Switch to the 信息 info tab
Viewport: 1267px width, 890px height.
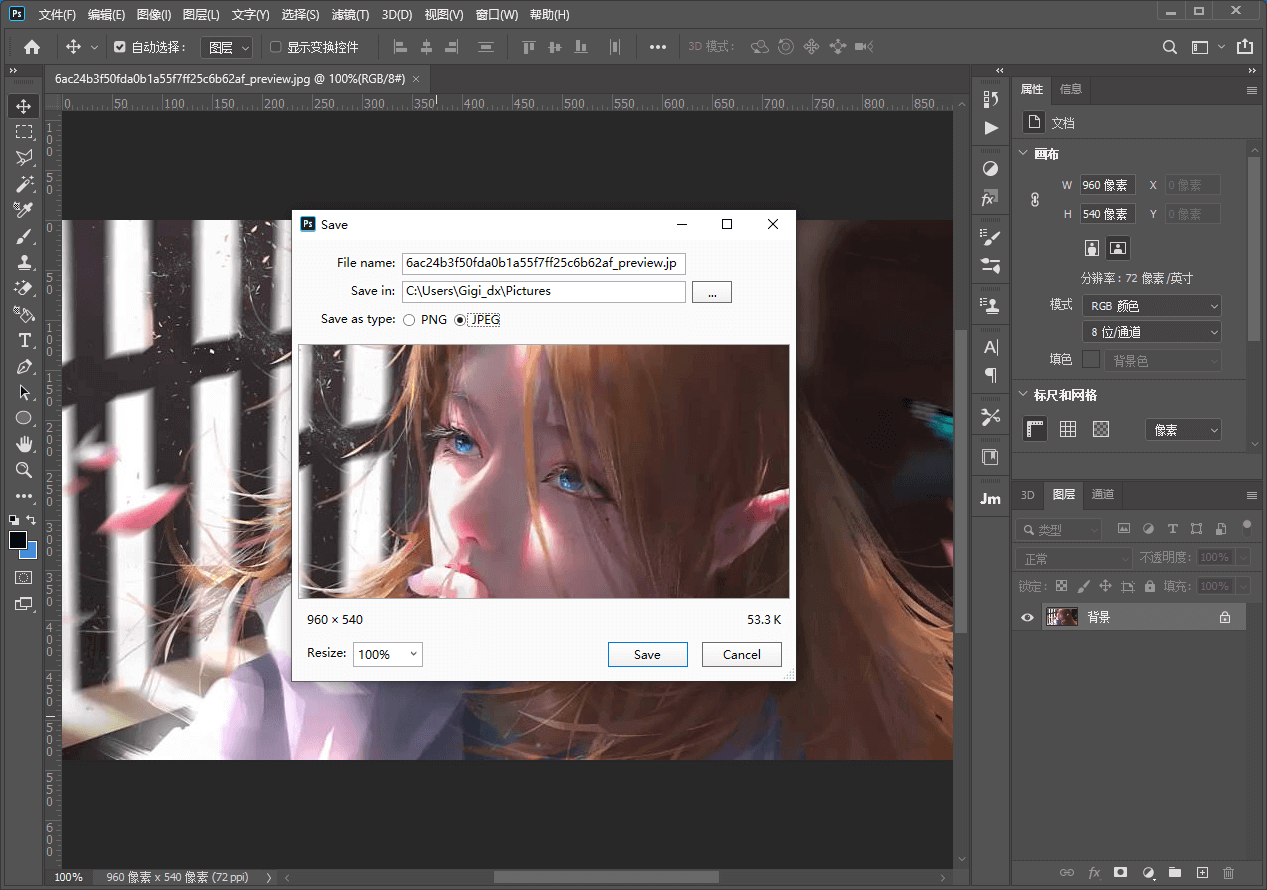pyautogui.click(x=1071, y=89)
